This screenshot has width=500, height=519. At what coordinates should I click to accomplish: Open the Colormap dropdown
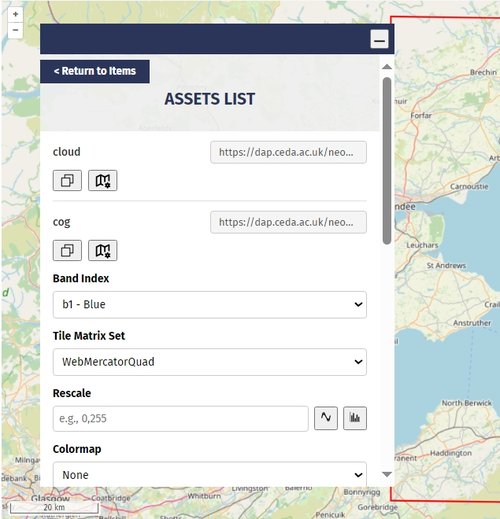[x=210, y=475]
